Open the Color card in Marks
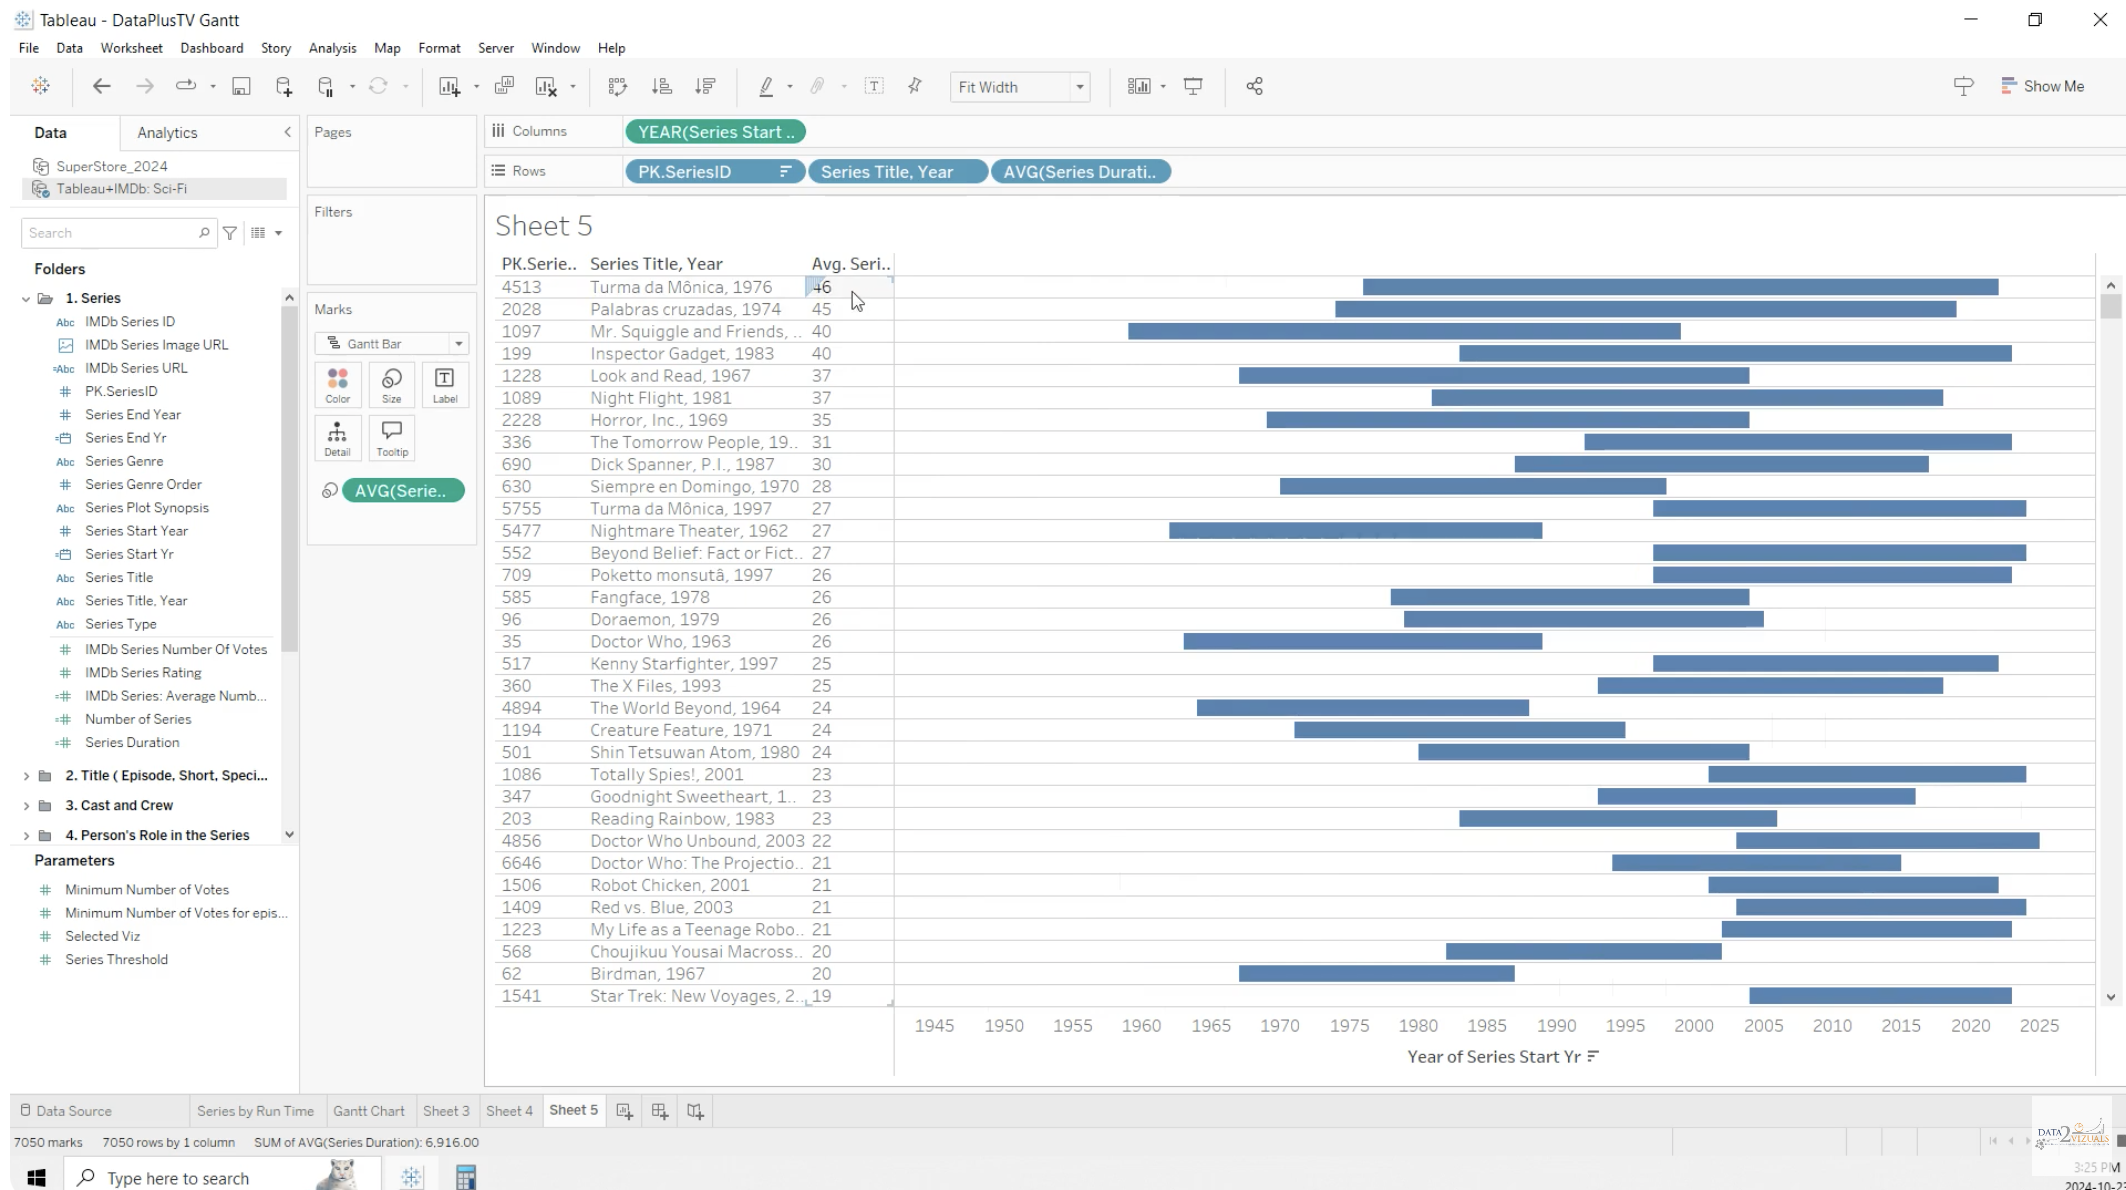Image resolution: width=2126 pixels, height=1190 pixels. (338, 384)
